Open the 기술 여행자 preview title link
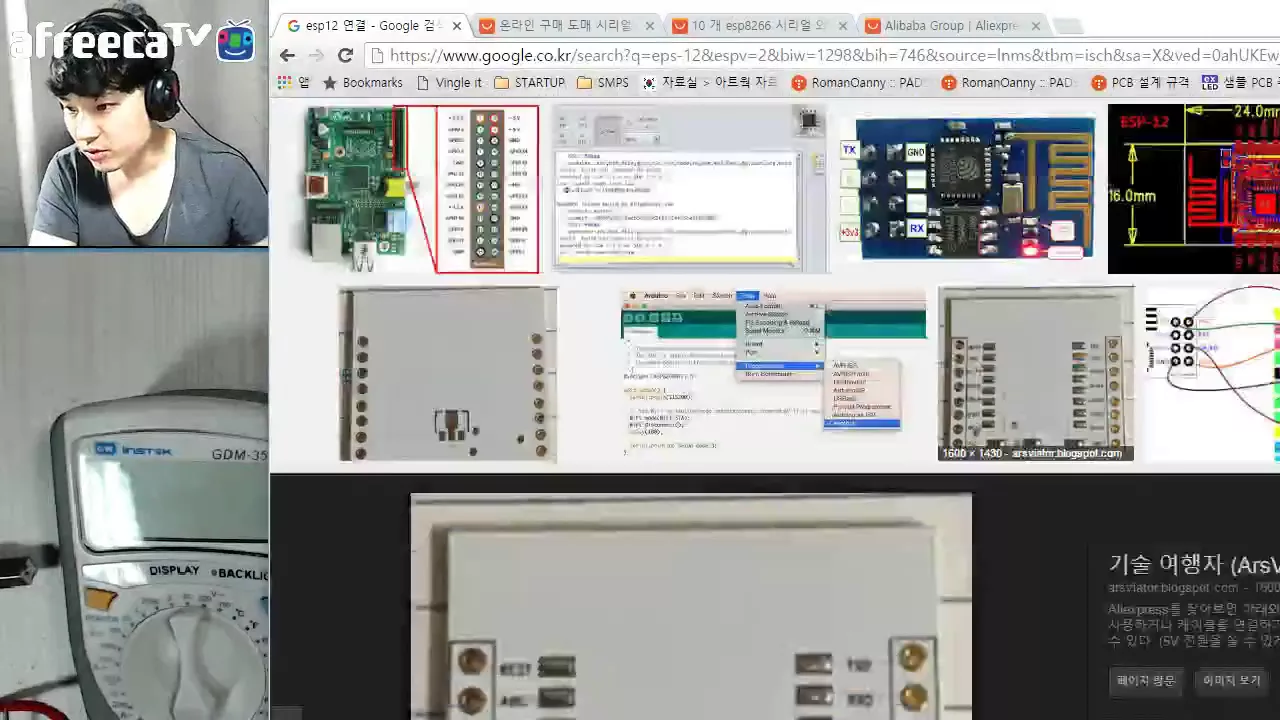This screenshot has width=1280, height=720. (x=1194, y=564)
